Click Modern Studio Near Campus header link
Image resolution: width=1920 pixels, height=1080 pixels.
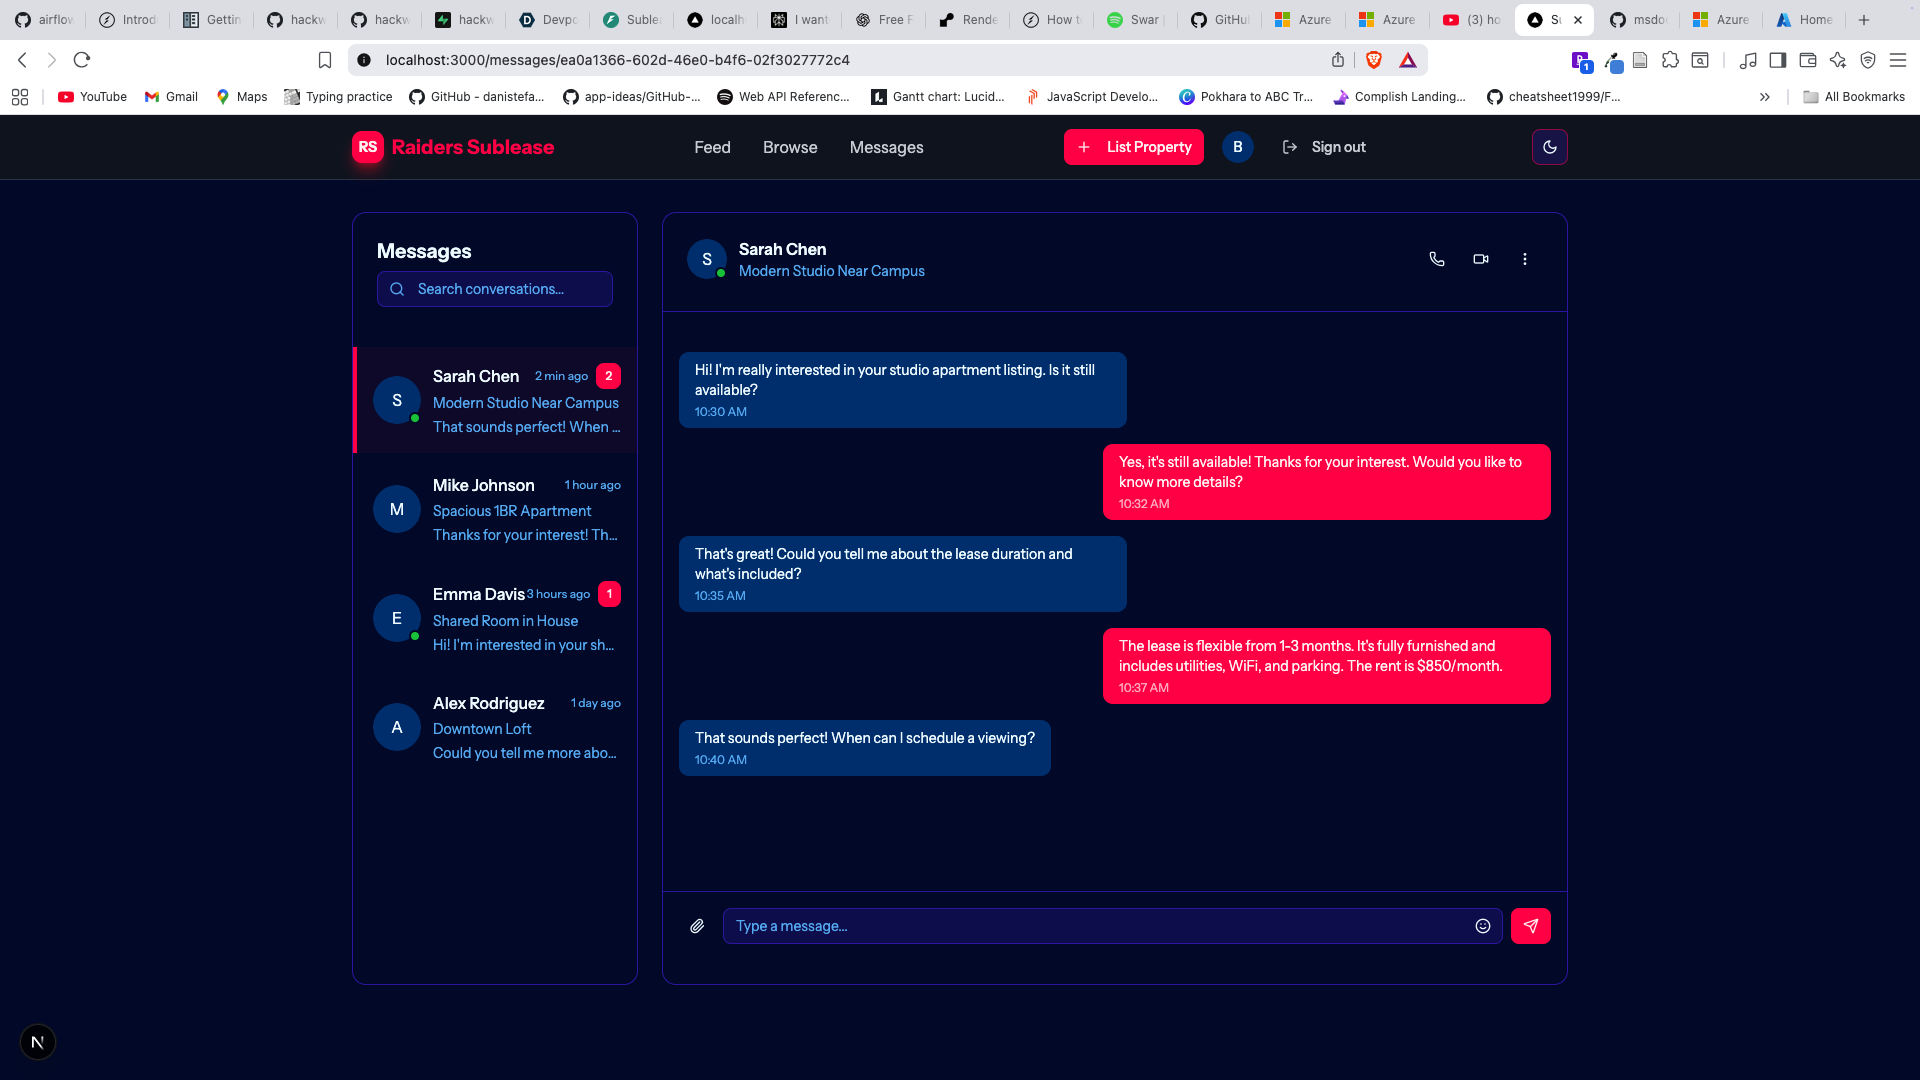(x=831, y=271)
